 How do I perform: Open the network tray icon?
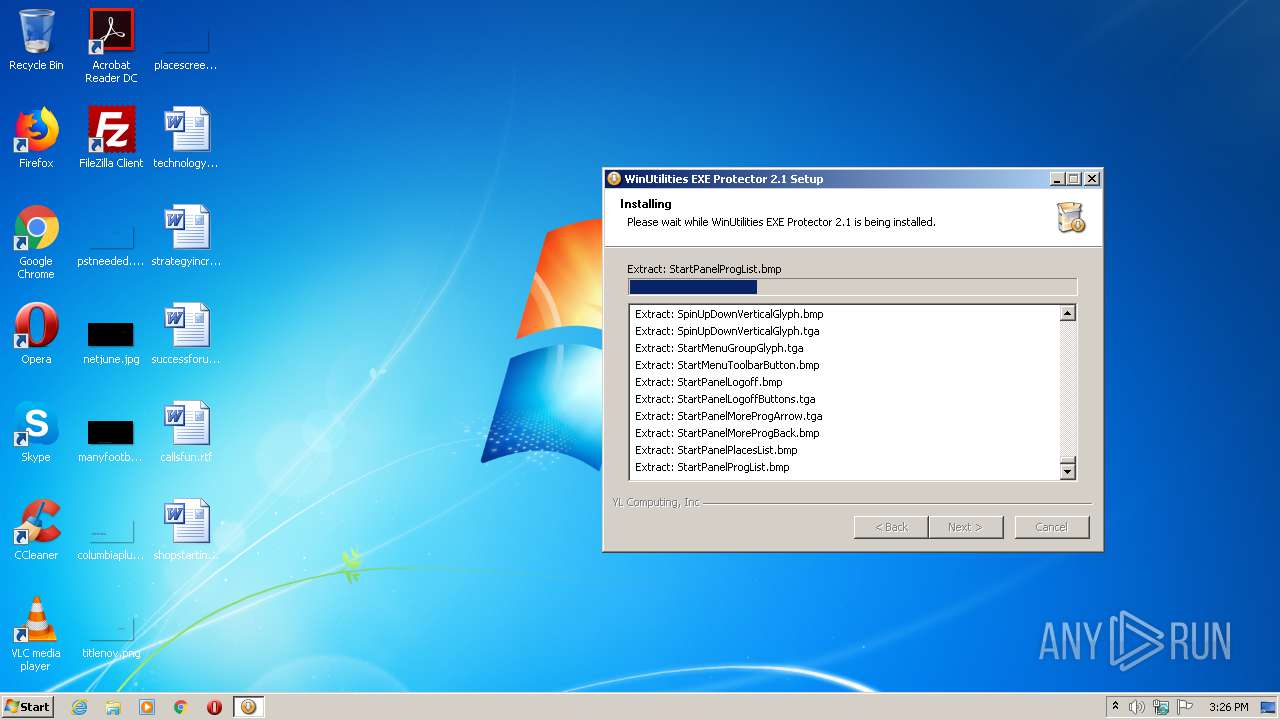coord(1161,707)
